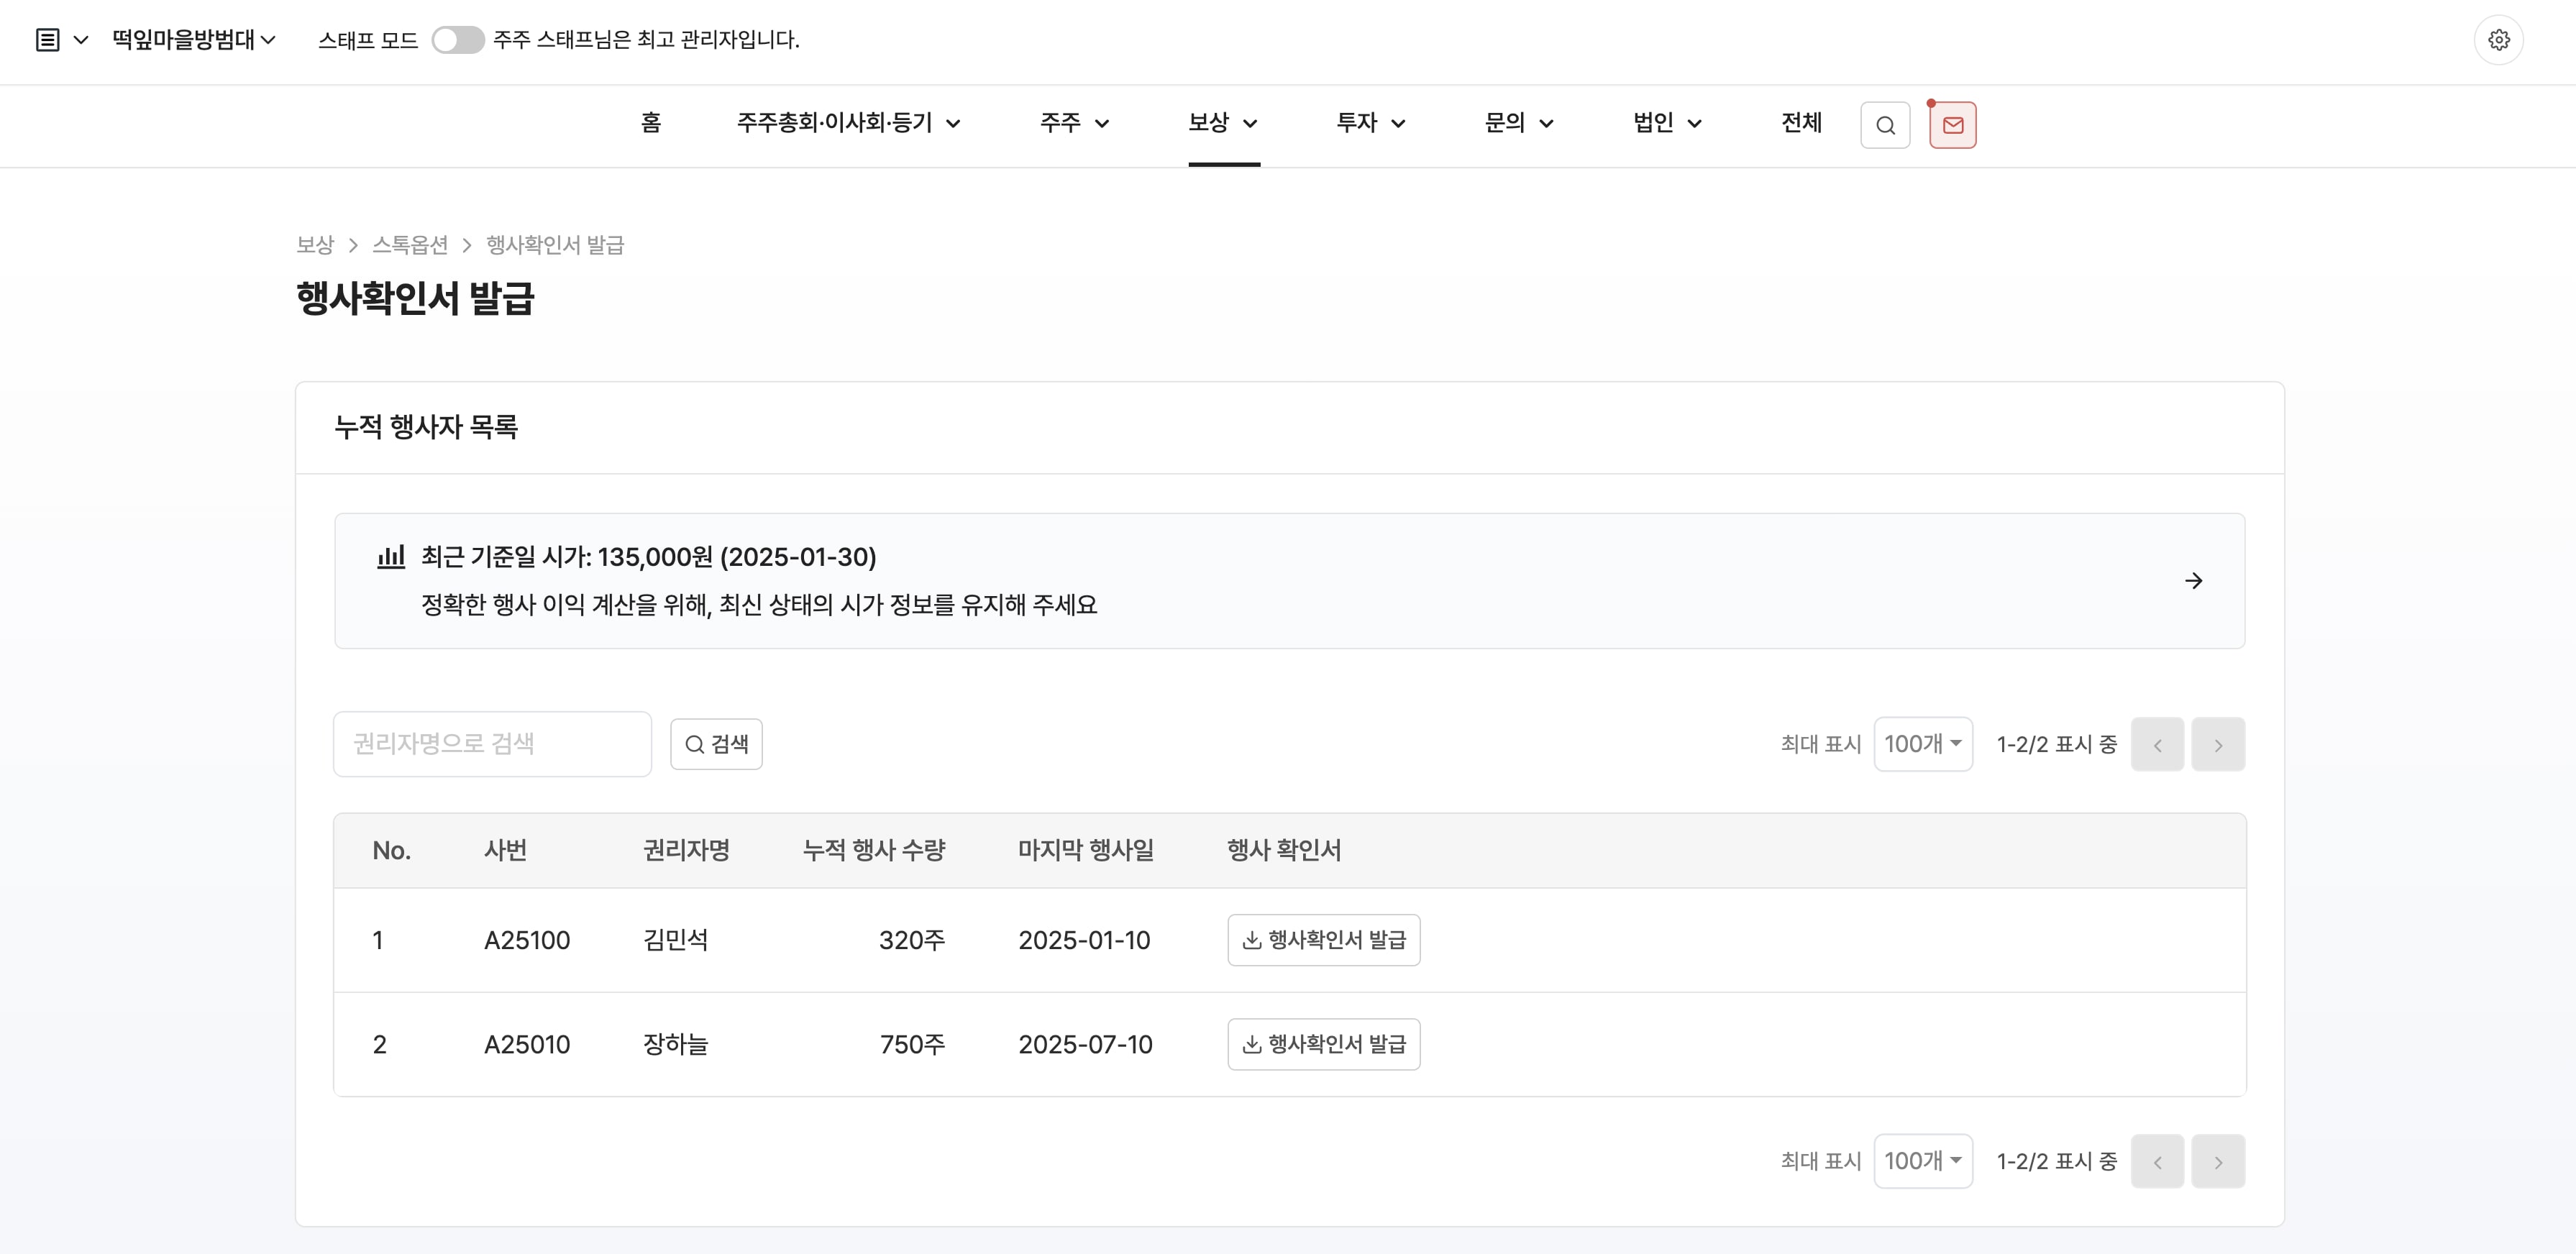Click the magnifier search icon in navbar
Screen dimensions: 2576x1254
[1885, 125]
